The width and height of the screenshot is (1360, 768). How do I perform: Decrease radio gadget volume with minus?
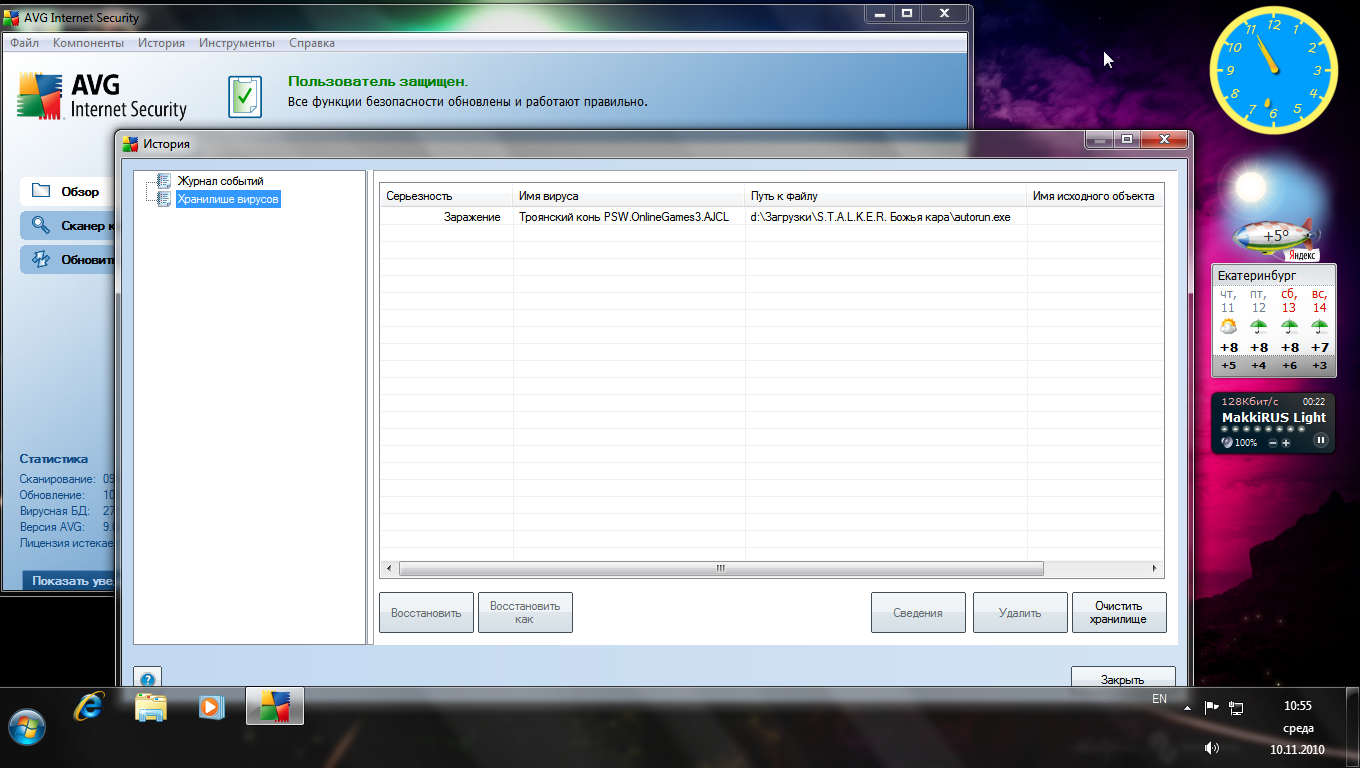[x=1273, y=442]
